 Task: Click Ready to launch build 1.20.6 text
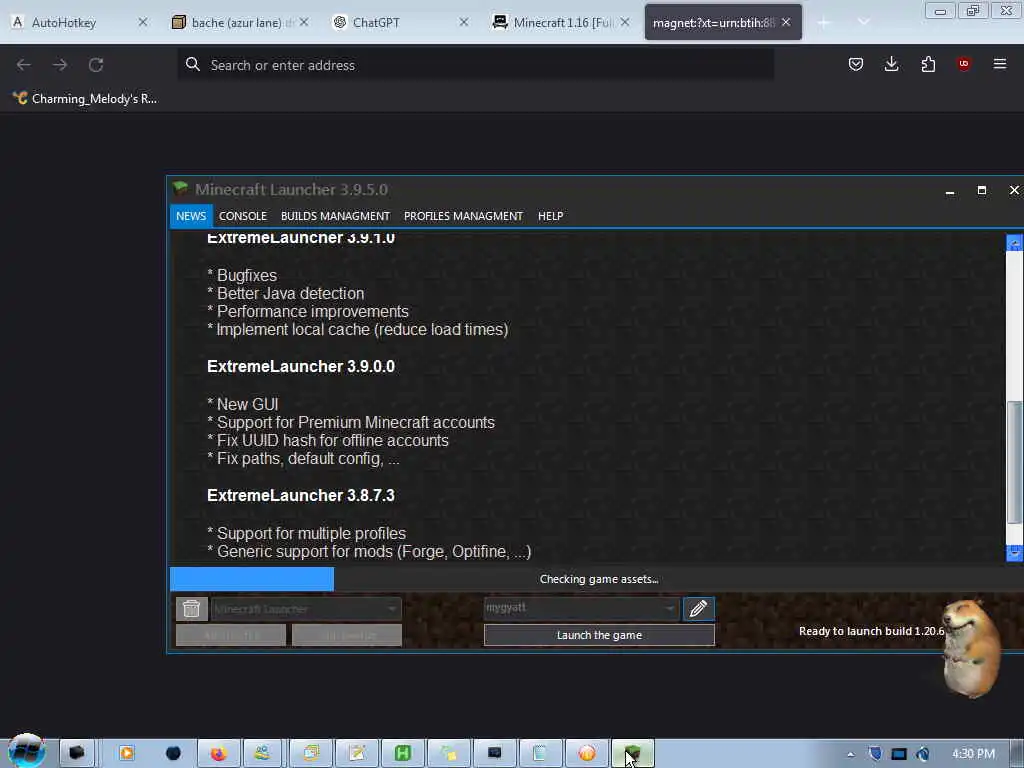pos(872,631)
